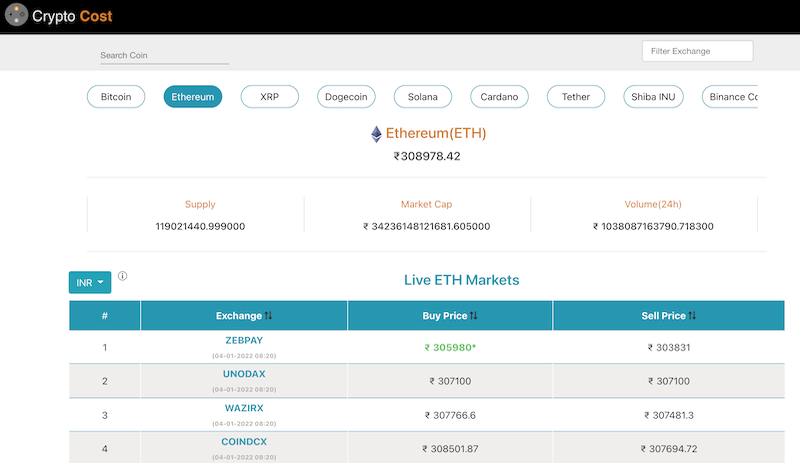Click the COINDCX sell price ₹ 307694.72

[669, 449]
